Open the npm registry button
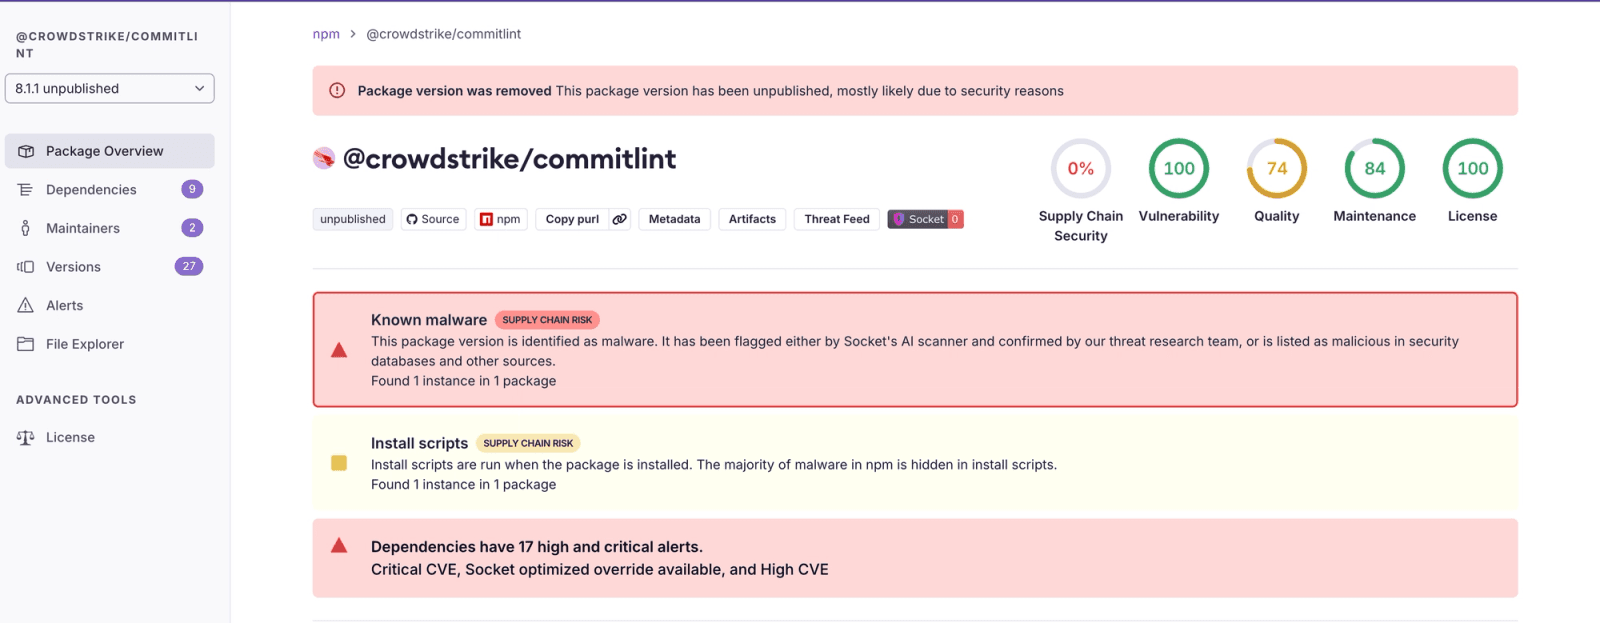Viewport: 1600px width, 623px height. point(500,219)
